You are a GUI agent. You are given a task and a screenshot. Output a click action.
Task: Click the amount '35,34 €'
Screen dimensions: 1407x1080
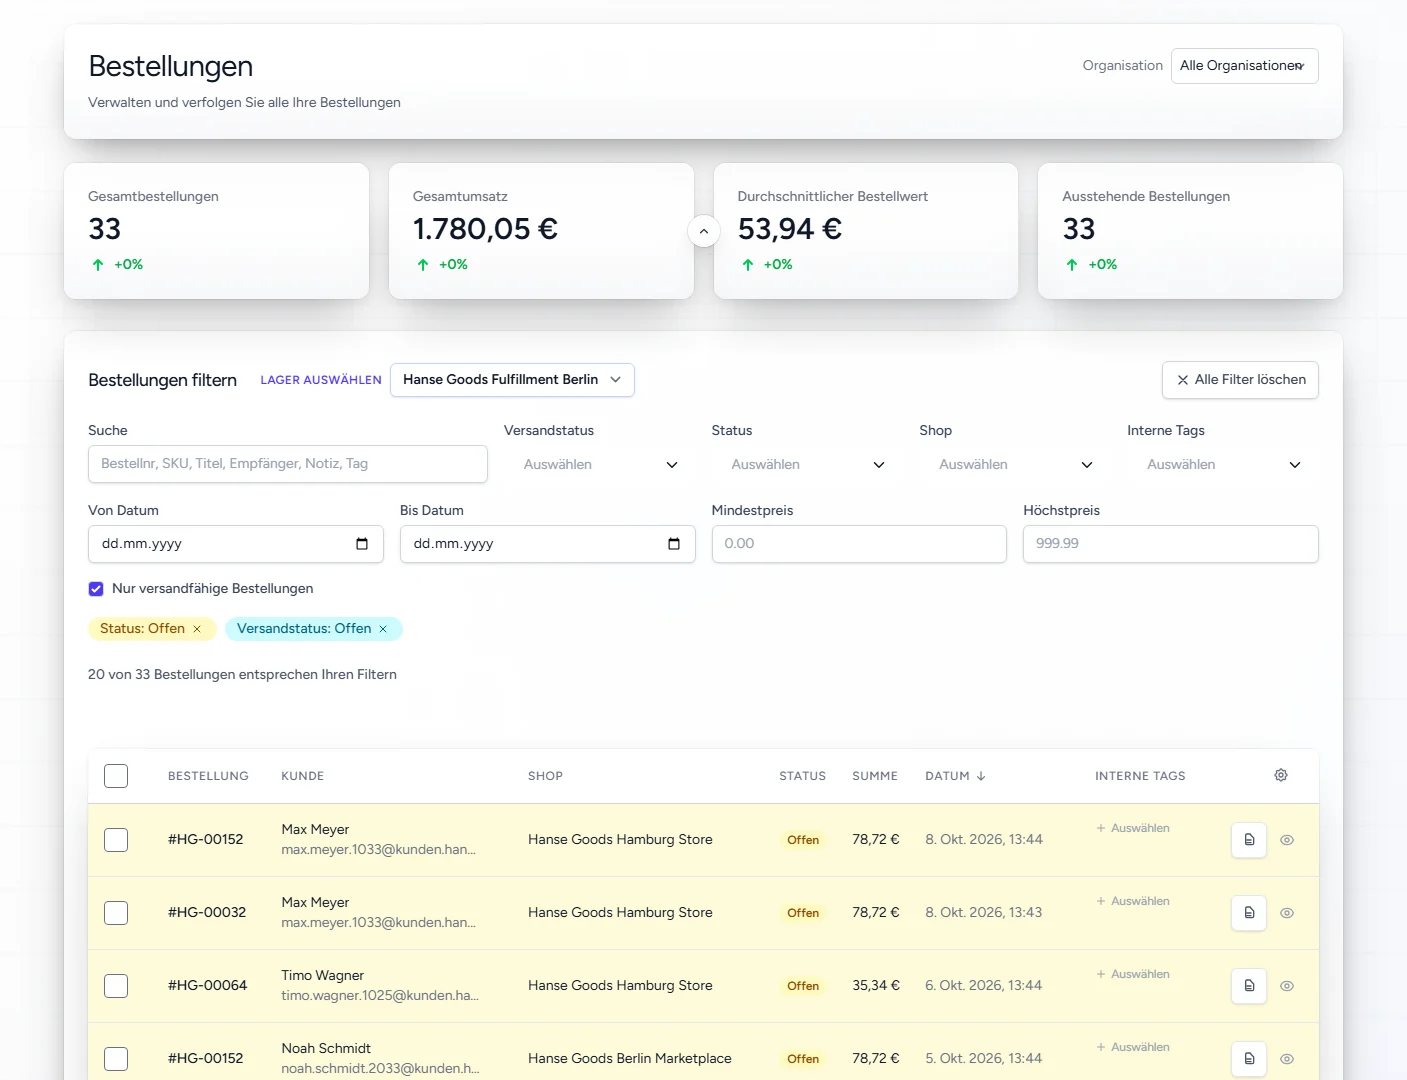876,986
